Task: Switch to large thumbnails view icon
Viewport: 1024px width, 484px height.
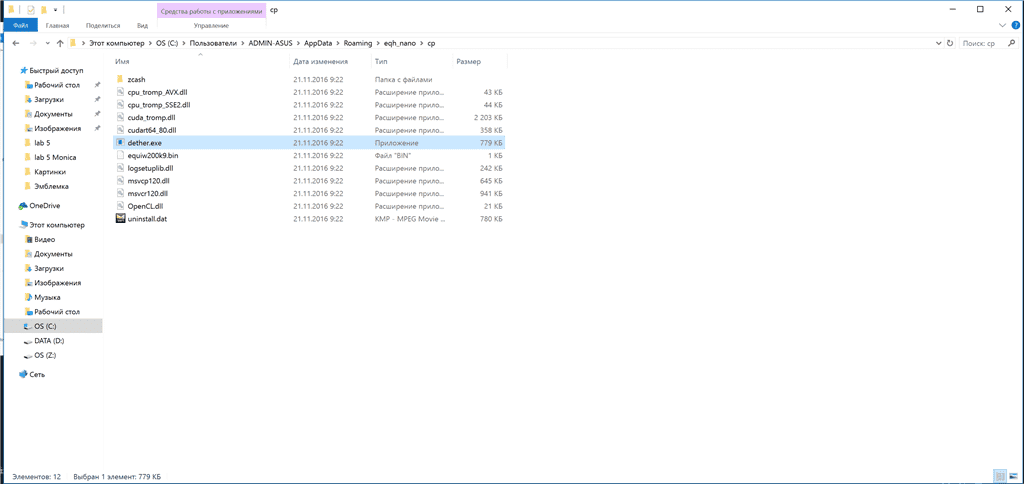Action: click(x=1013, y=476)
